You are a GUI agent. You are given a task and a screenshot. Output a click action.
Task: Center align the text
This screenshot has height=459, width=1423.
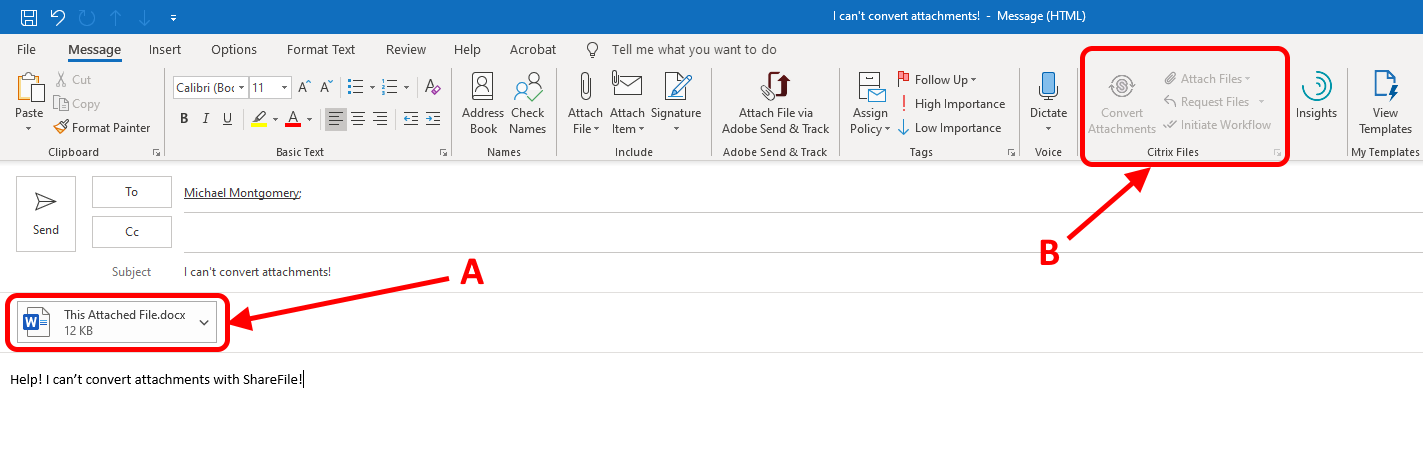pyautogui.click(x=358, y=119)
